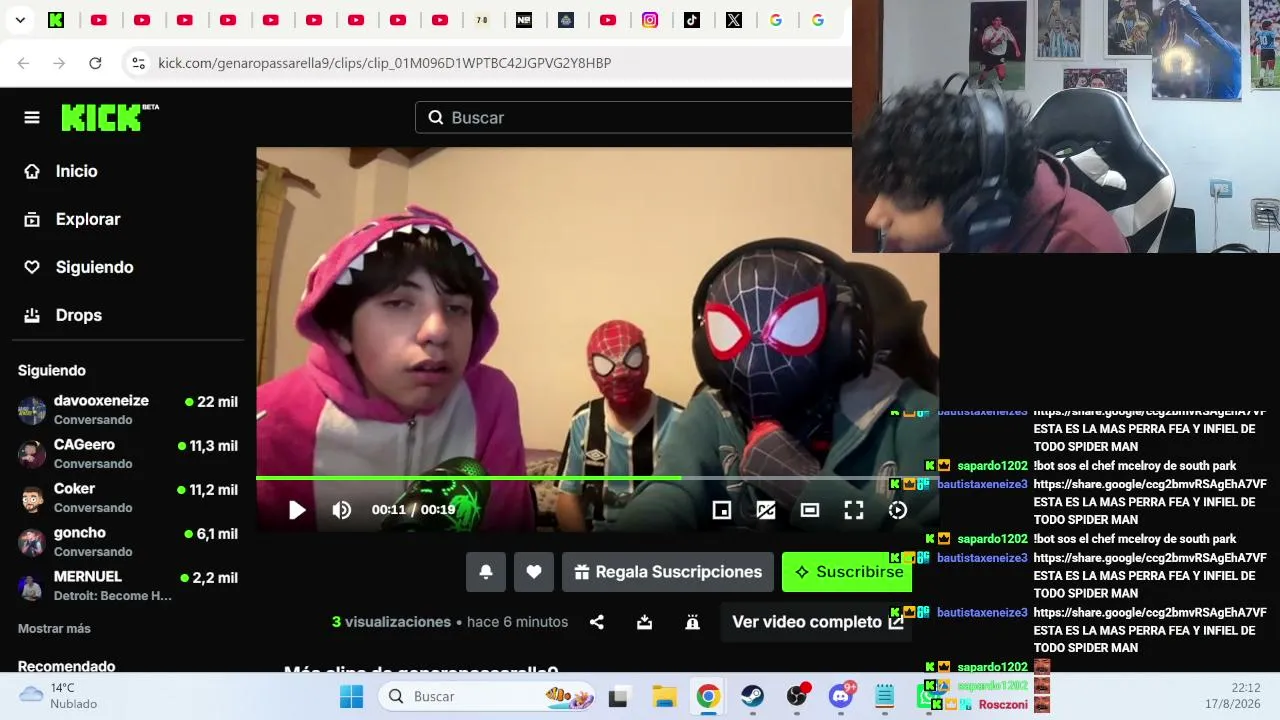This screenshot has height=720, width=1280.
Task: Turn on notifications with the bell button
Action: click(486, 572)
